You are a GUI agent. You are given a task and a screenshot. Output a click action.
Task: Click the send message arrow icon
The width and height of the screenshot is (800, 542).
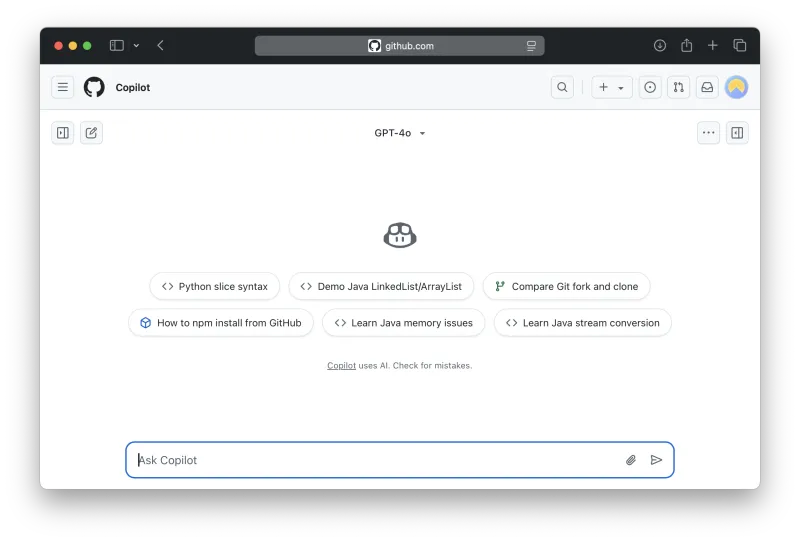(657, 460)
